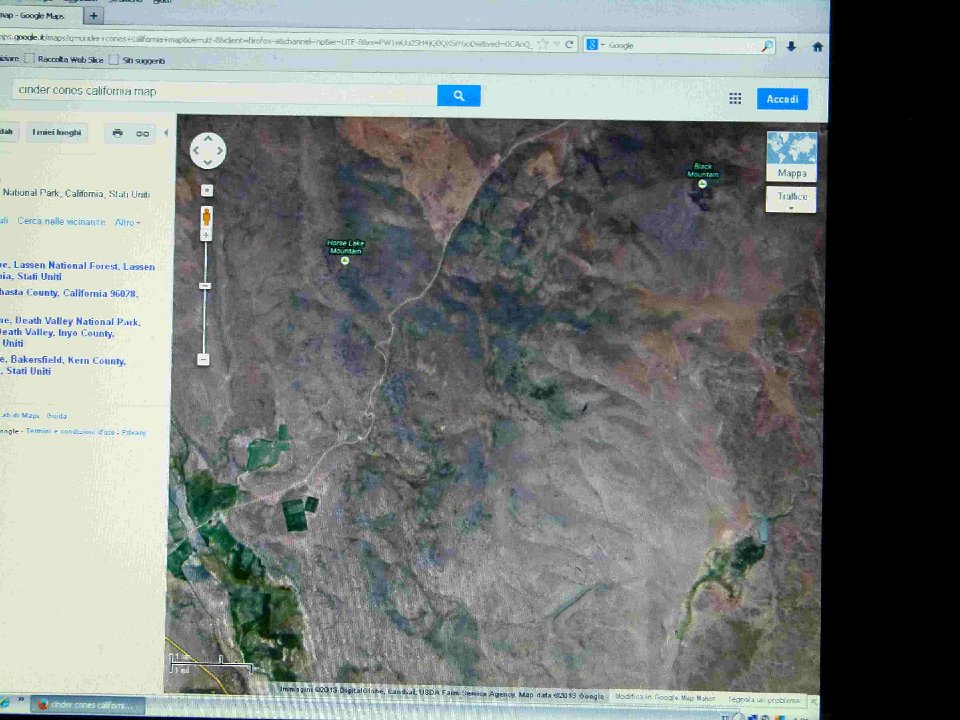Click the link-to-map chain icon

(142, 133)
